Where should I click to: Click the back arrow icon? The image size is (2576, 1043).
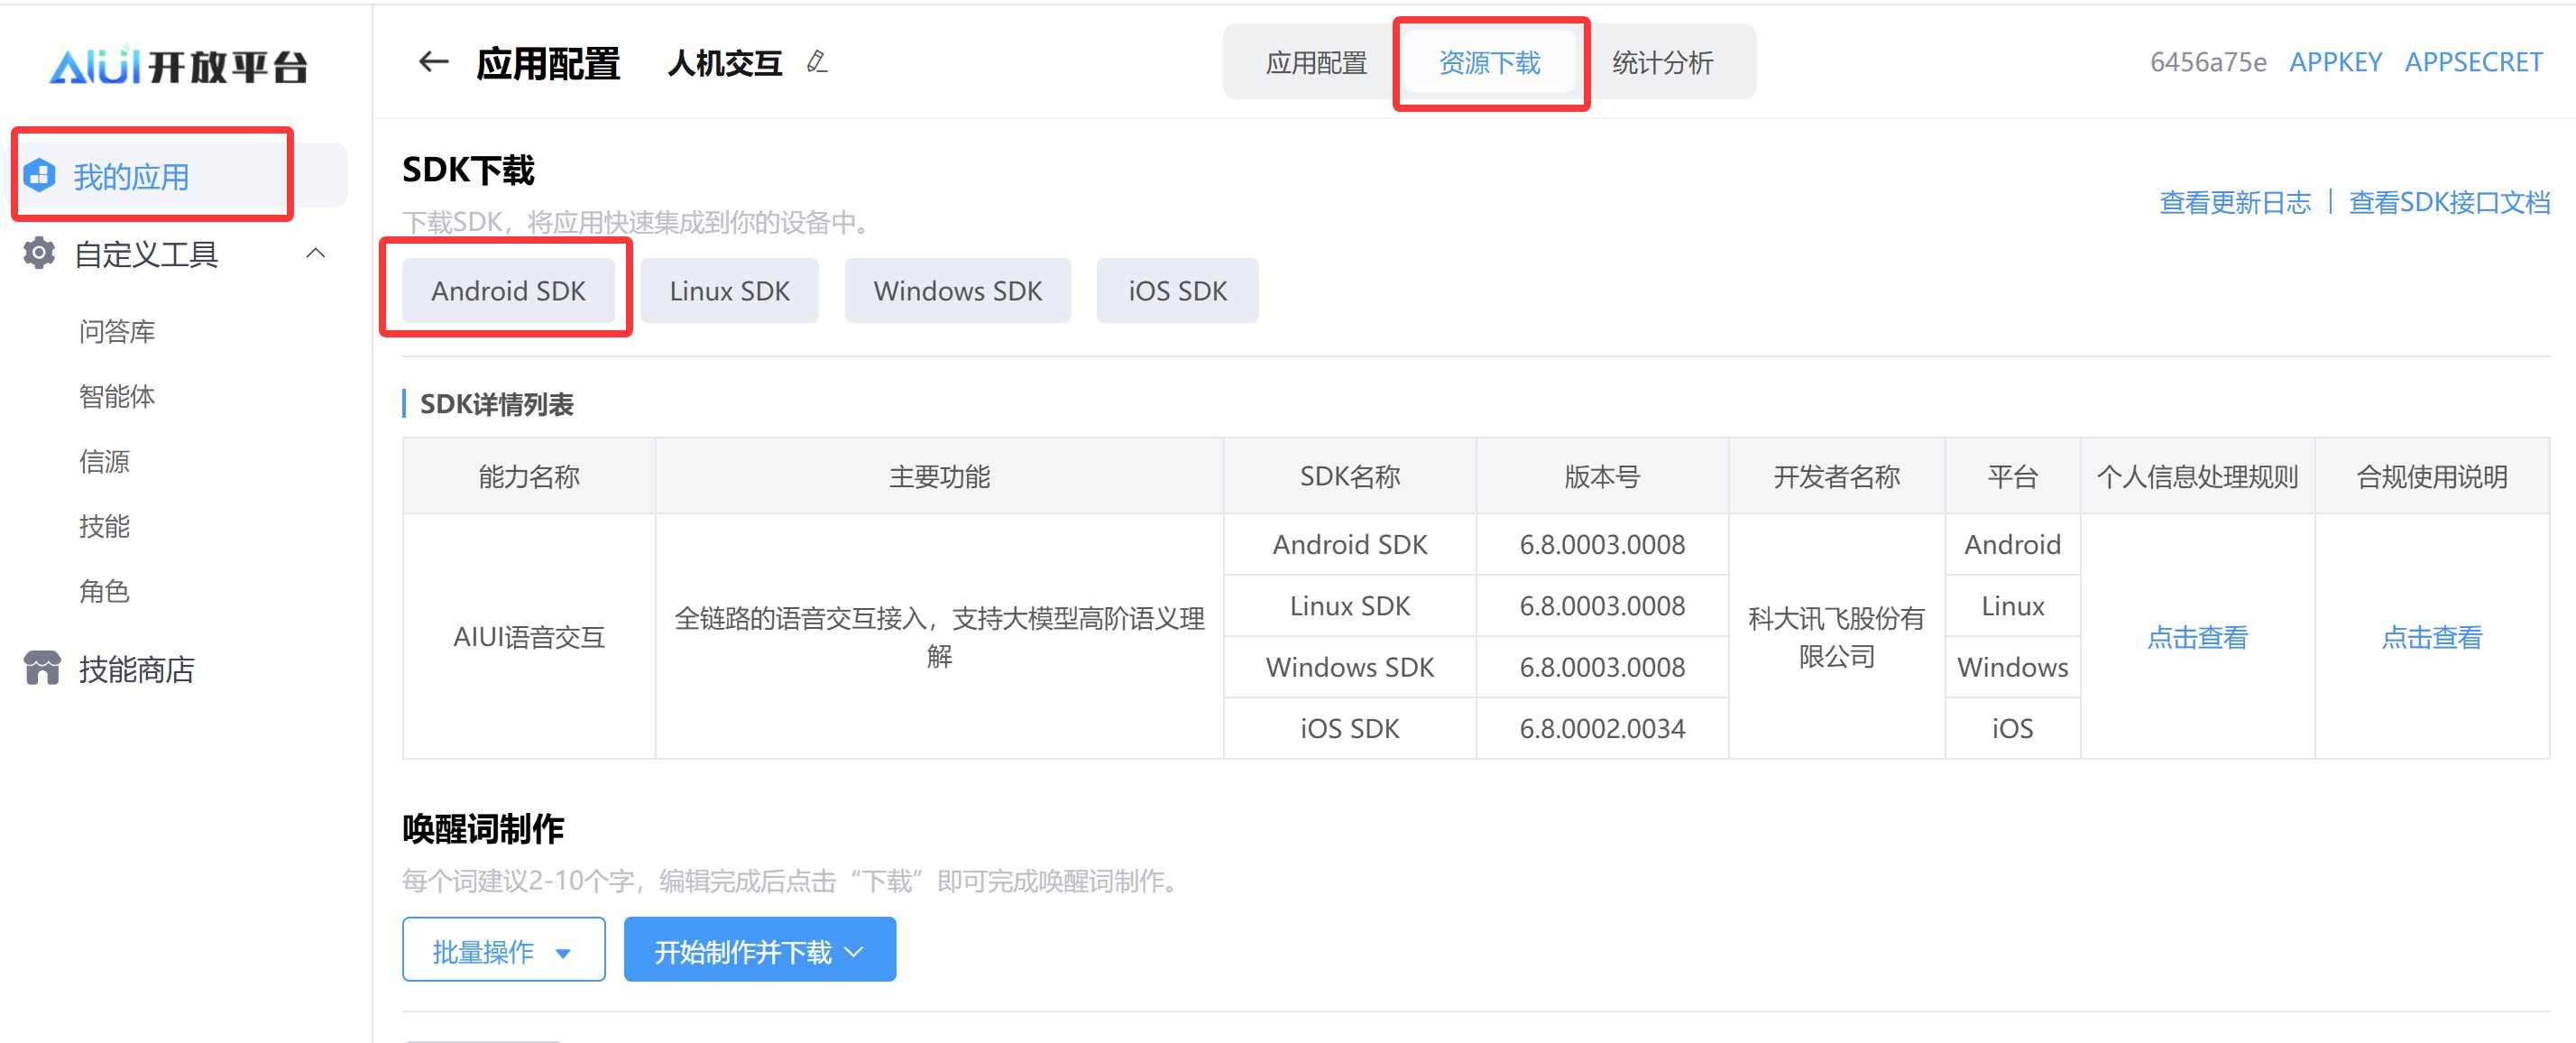433,63
